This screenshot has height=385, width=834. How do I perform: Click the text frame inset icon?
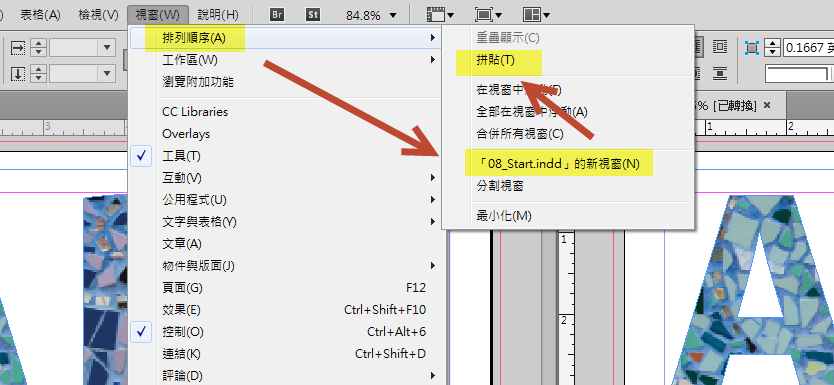752,48
